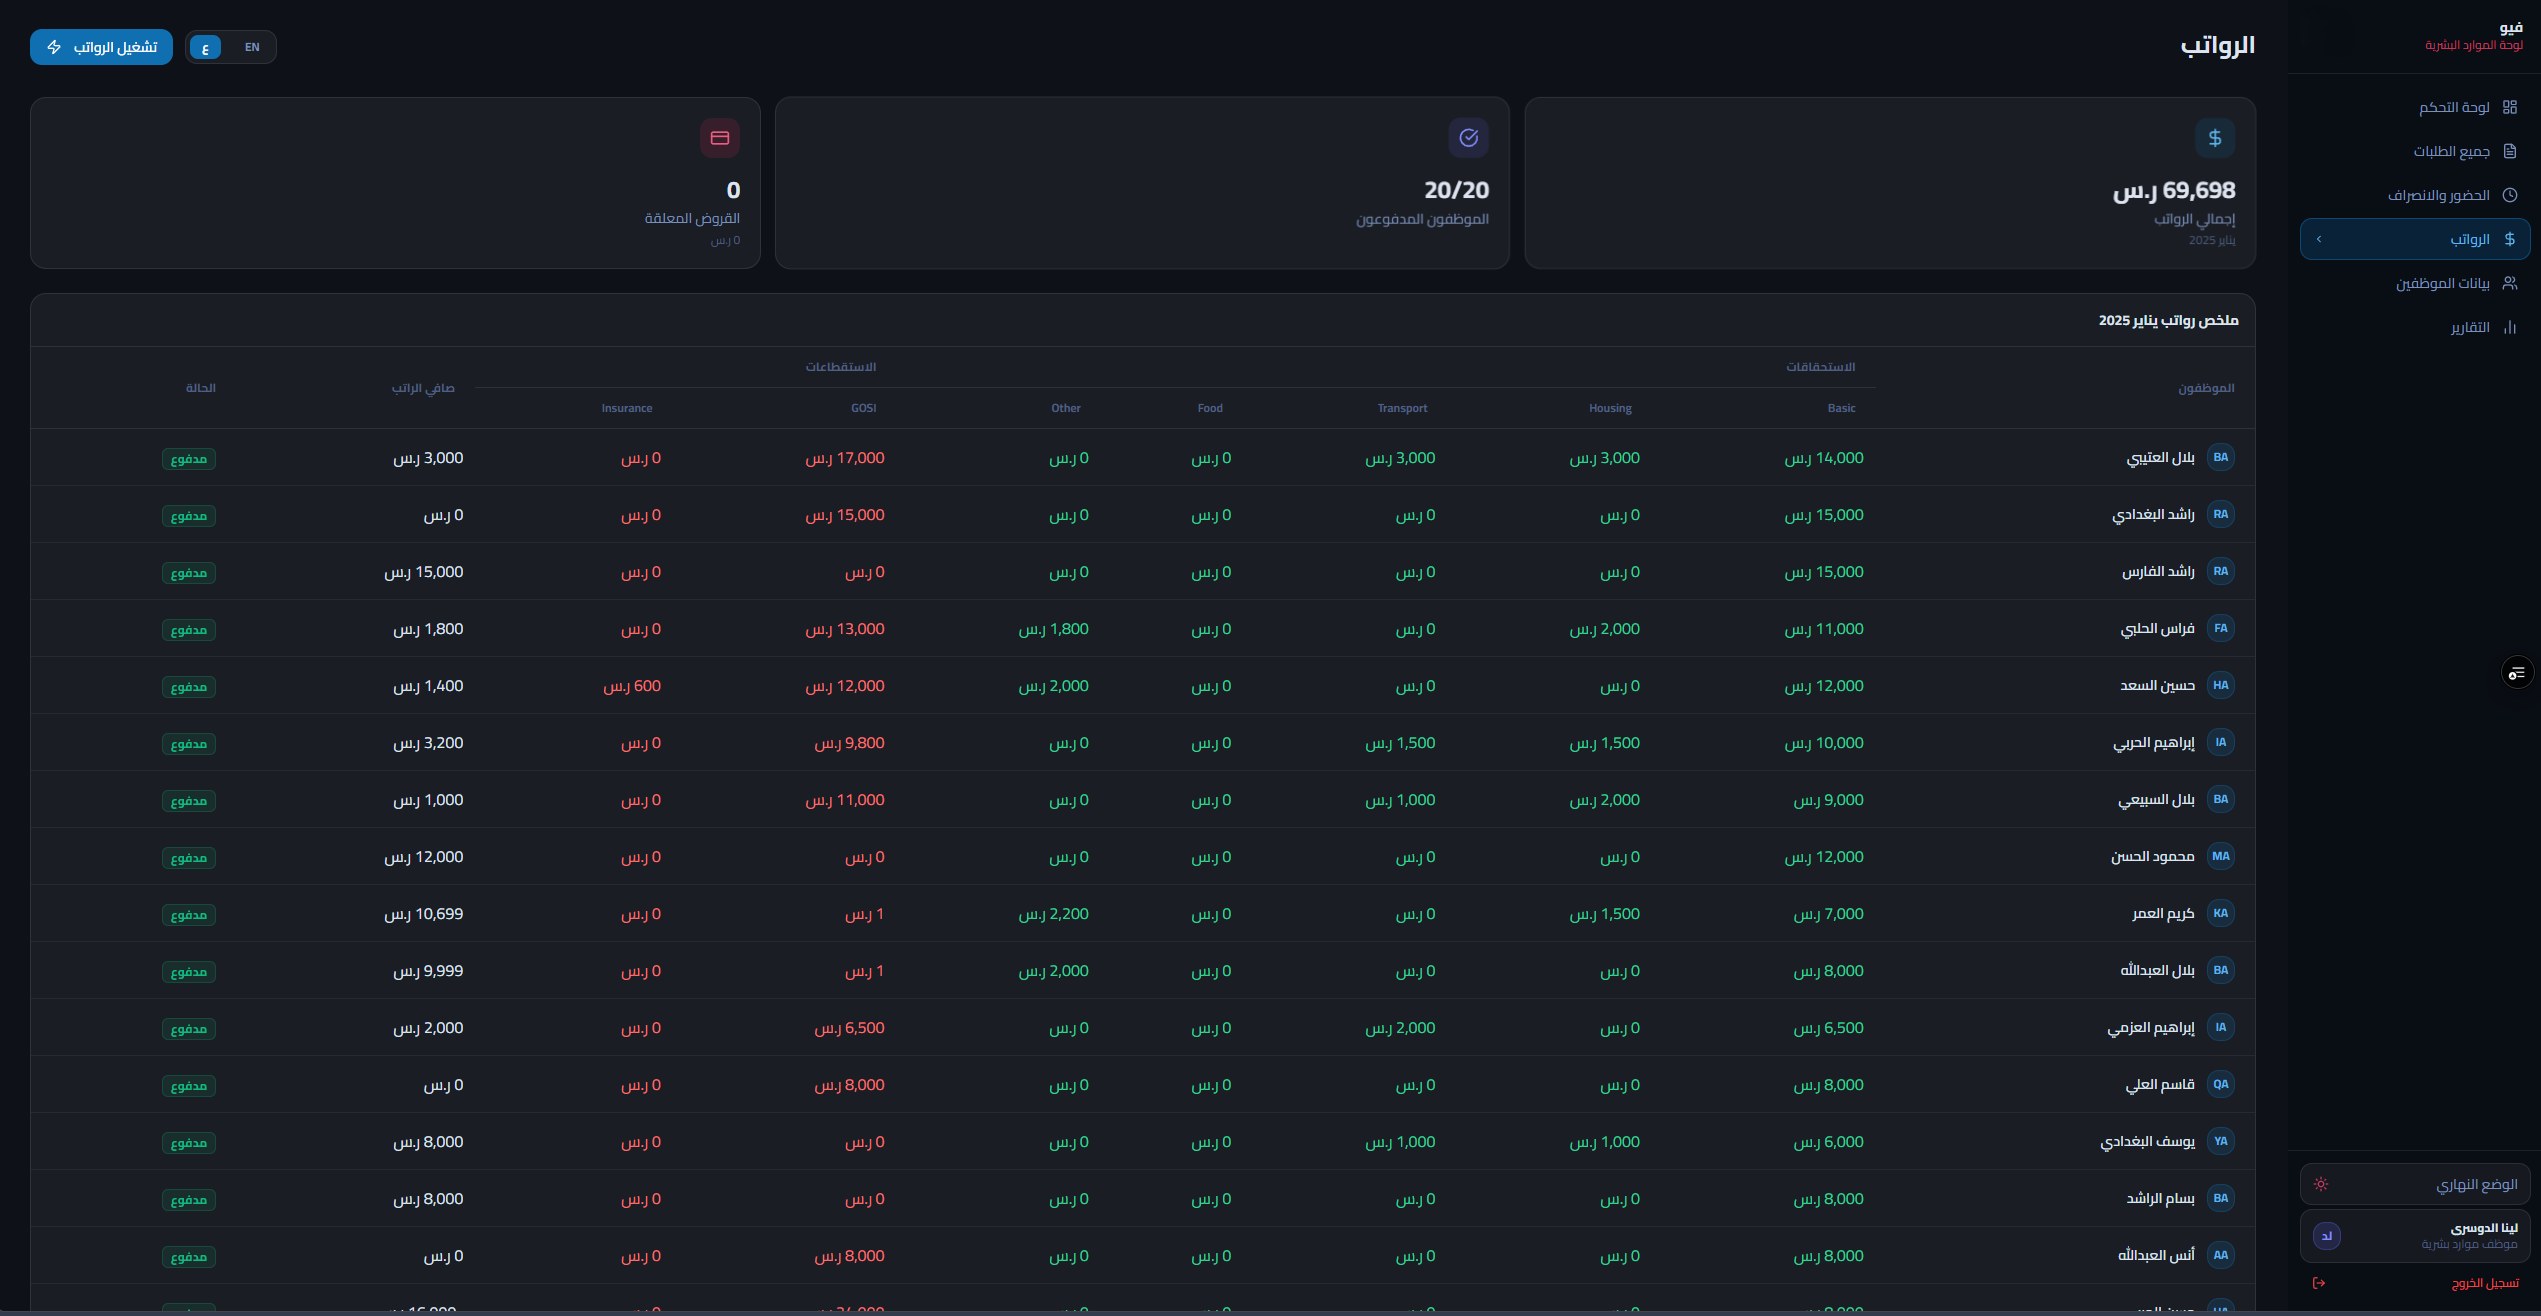The image size is (2541, 1316).
Task: Click employee name حسين السعد
Action: point(2157,686)
